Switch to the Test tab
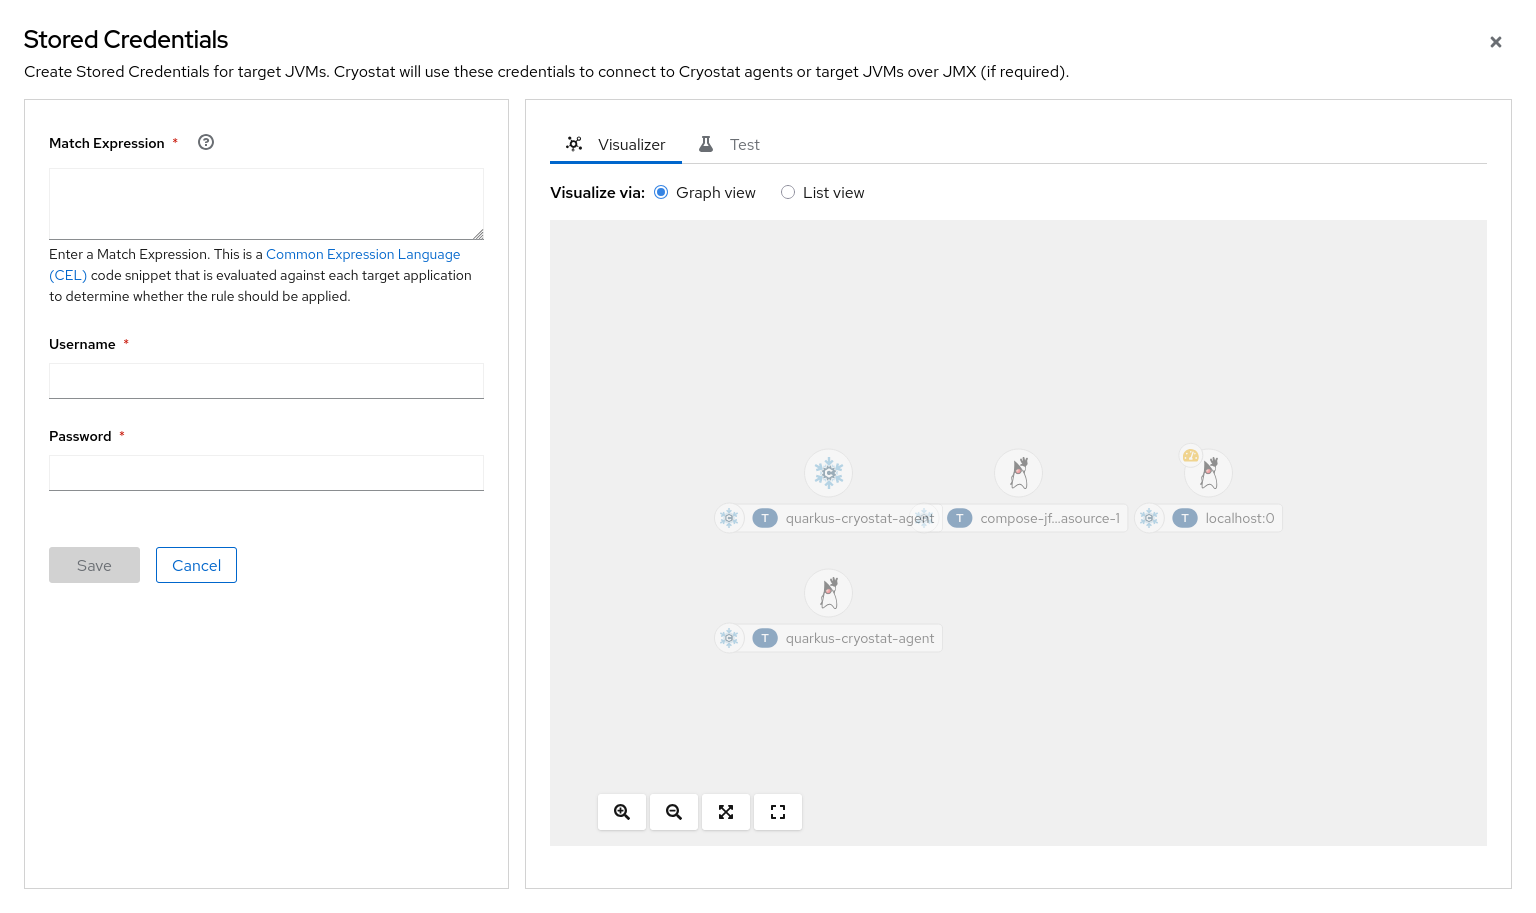The image size is (1536, 913). pos(730,144)
